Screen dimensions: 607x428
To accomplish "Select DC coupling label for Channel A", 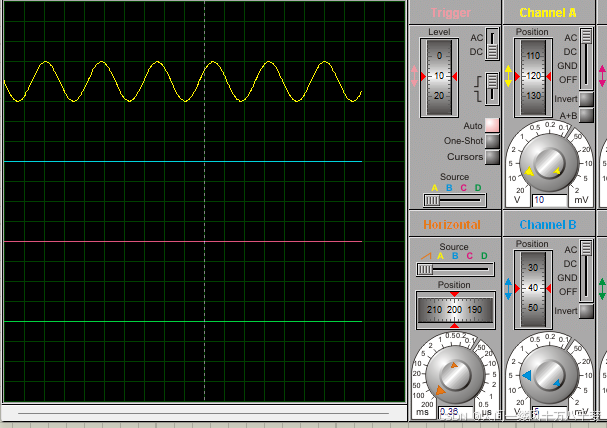I will coord(570,51).
